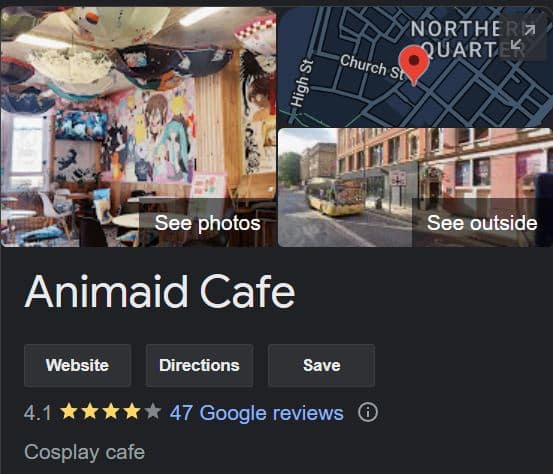Screen dimensions: 553x474
Task: Click the grey fifth rating star
Action: 153,411
